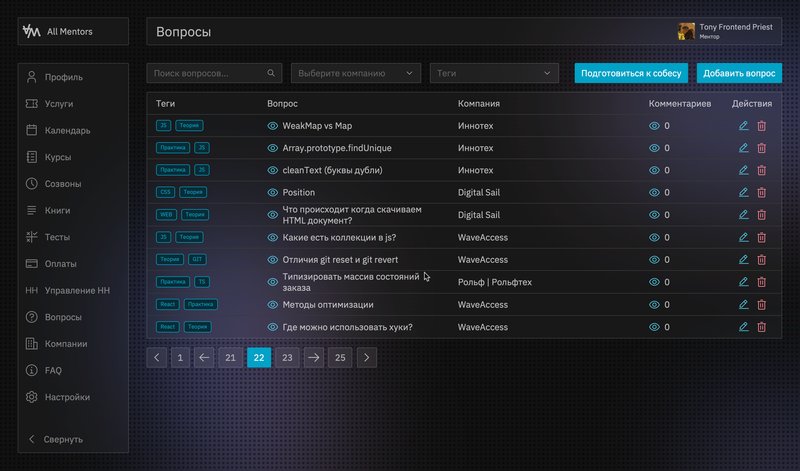Image resolution: width=800 pixels, height=471 pixels.
Task: Toggle visibility of коллекции в js question
Action: point(272,237)
